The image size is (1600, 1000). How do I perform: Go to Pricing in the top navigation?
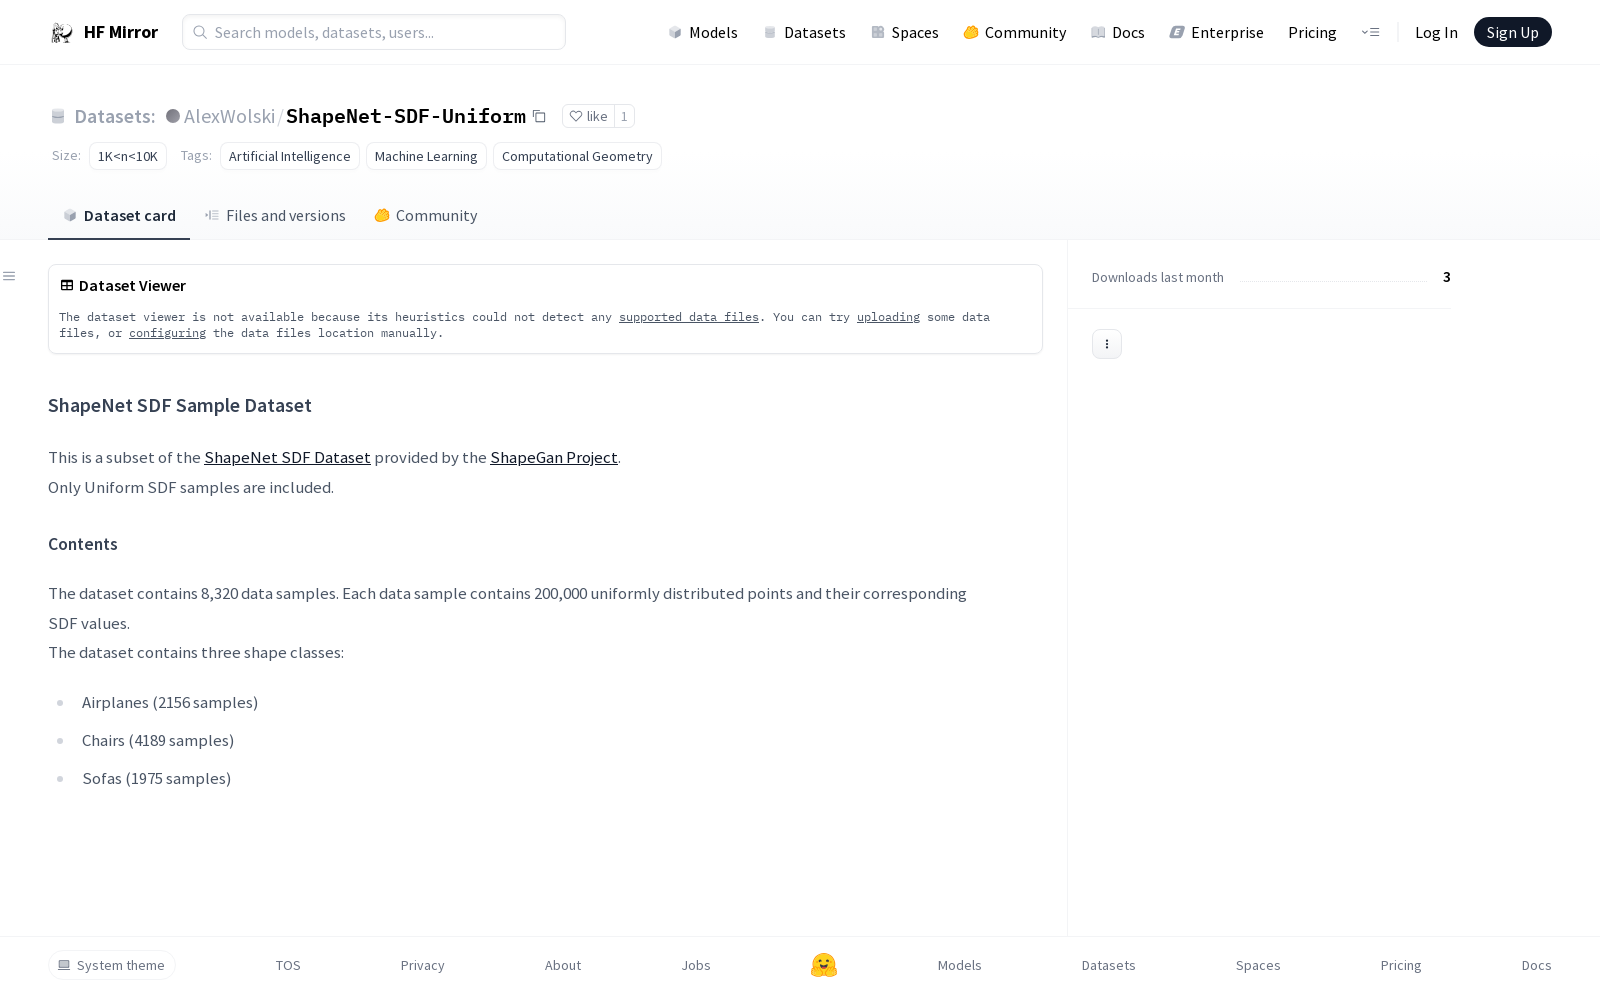(1312, 33)
